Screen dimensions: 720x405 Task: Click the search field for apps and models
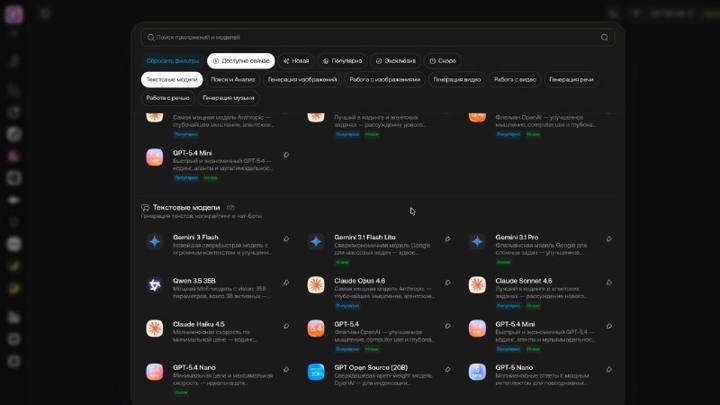tap(377, 37)
